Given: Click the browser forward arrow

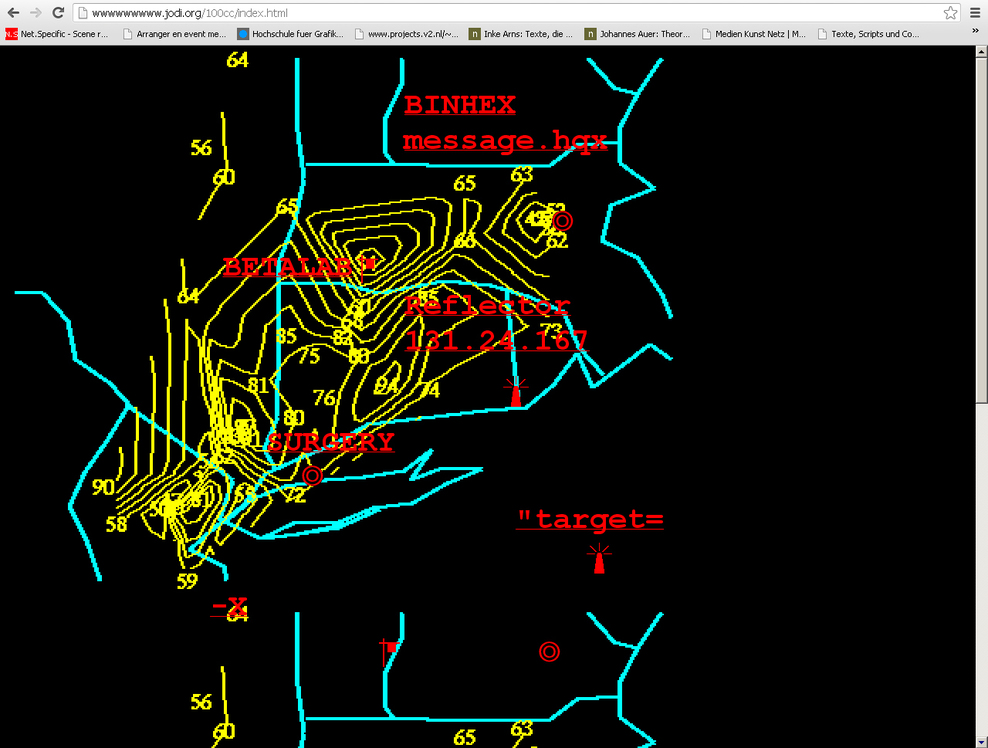Looking at the screenshot, I should tap(35, 13).
